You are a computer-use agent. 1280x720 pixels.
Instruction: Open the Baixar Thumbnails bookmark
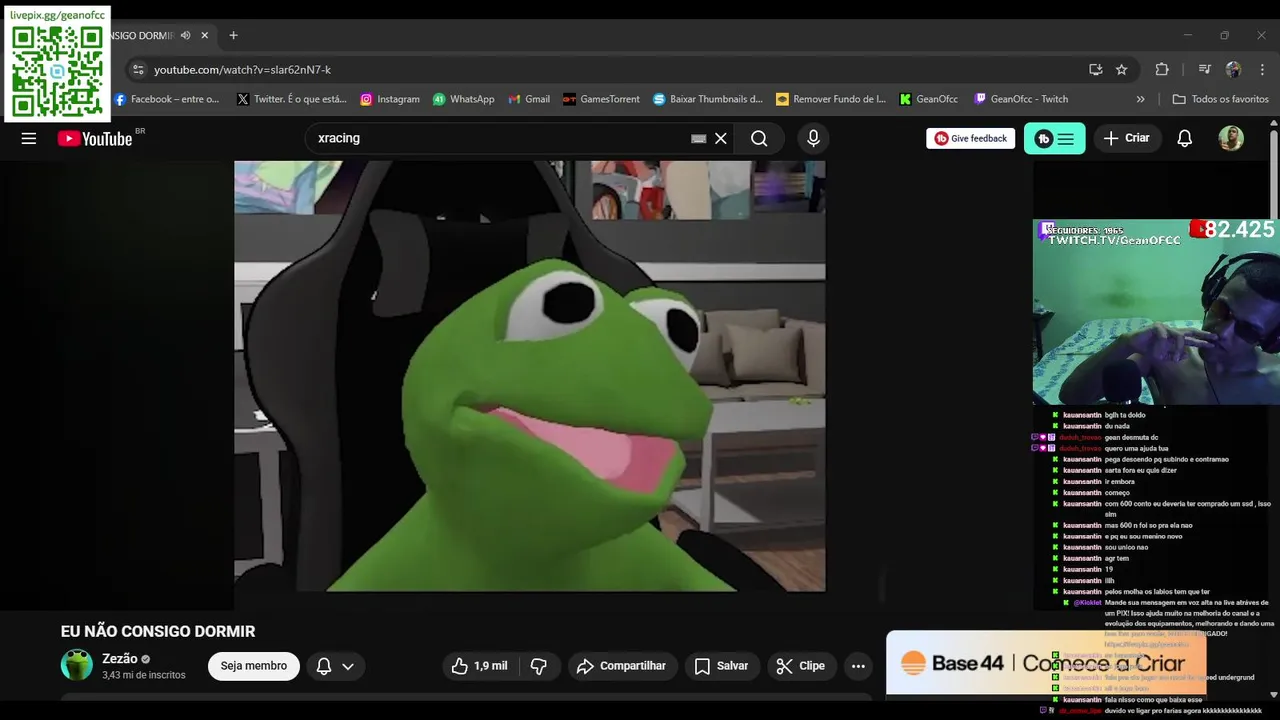click(x=708, y=99)
